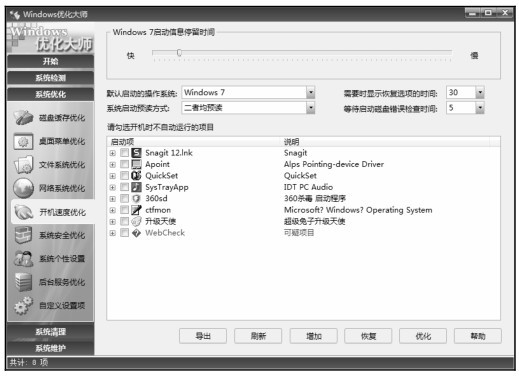Select 'Alps Pointing-device Driver' description text

click(334, 164)
